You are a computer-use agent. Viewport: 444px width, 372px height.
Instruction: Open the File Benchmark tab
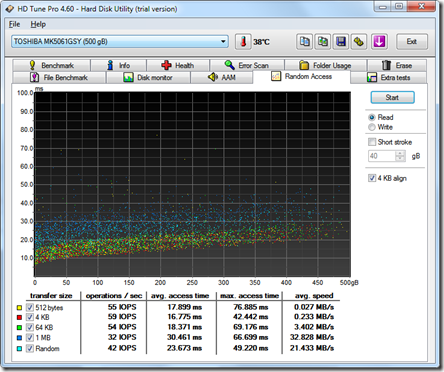coord(59,77)
